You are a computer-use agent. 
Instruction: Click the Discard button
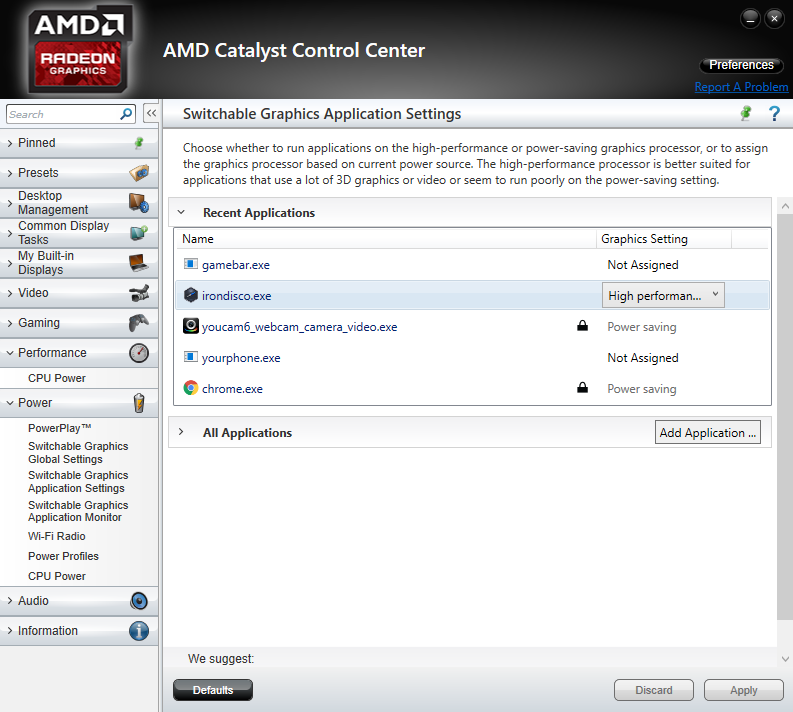654,690
